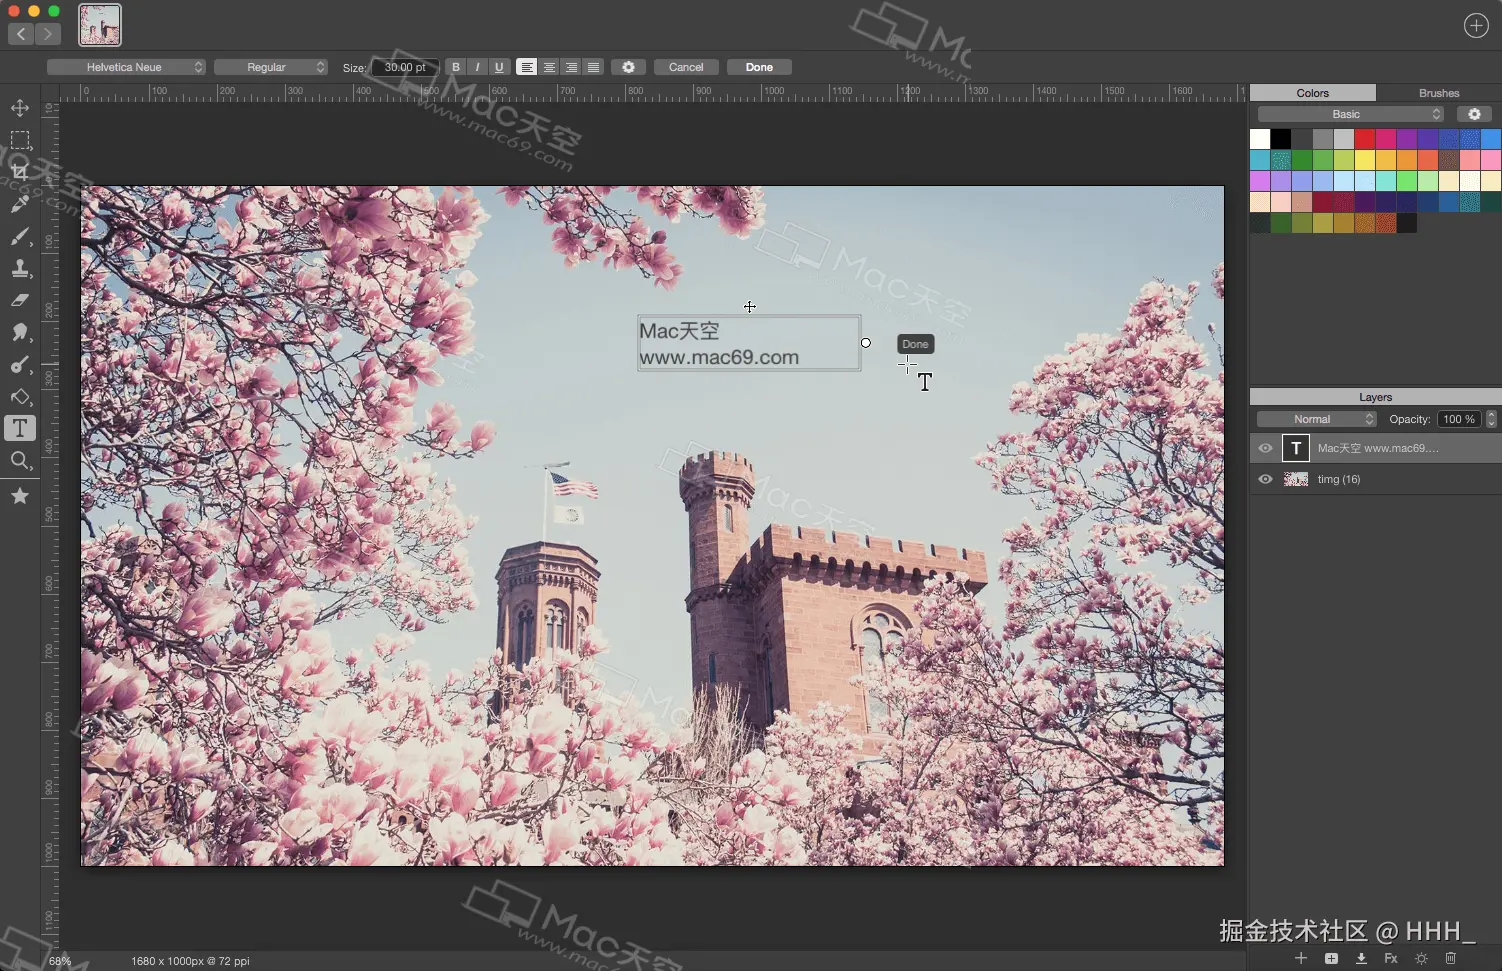Delete layer with trash icon
The height and width of the screenshot is (971, 1502).
click(1451, 958)
